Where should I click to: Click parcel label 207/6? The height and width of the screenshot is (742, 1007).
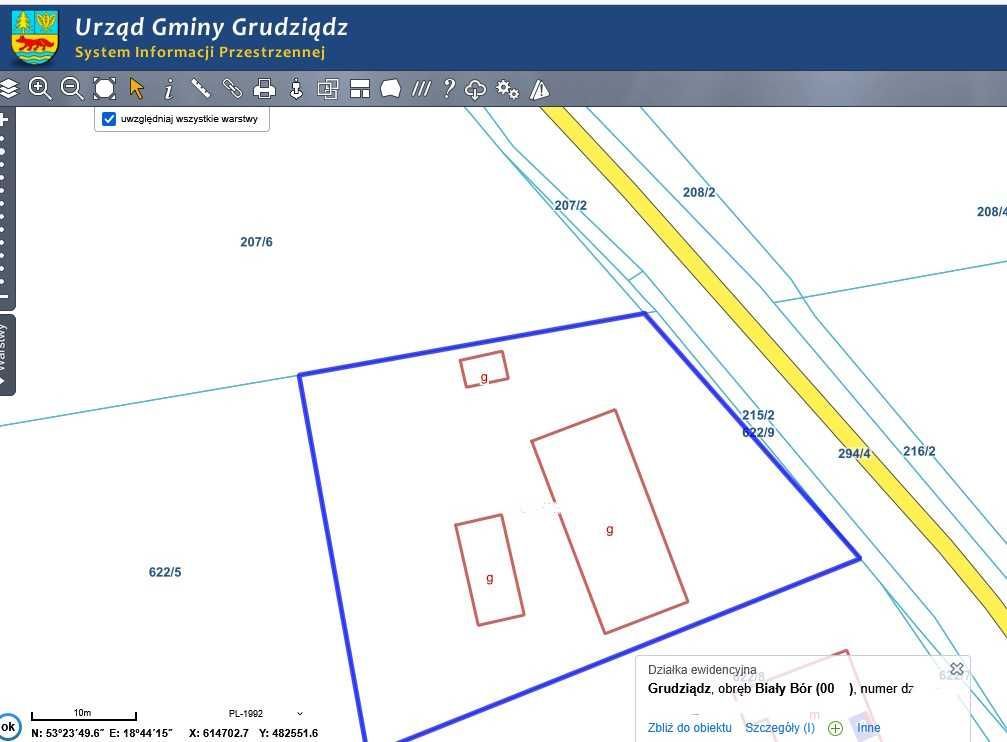click(256, 242)
